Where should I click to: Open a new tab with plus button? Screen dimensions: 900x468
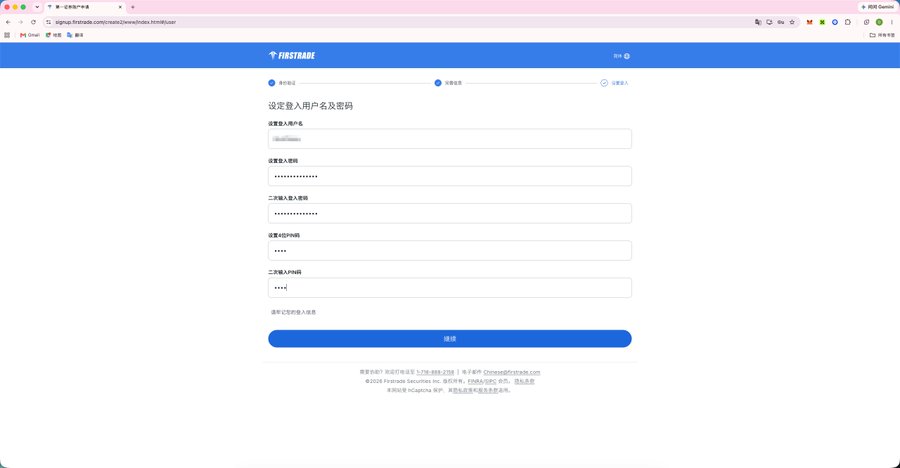click(x=133, y=7)
